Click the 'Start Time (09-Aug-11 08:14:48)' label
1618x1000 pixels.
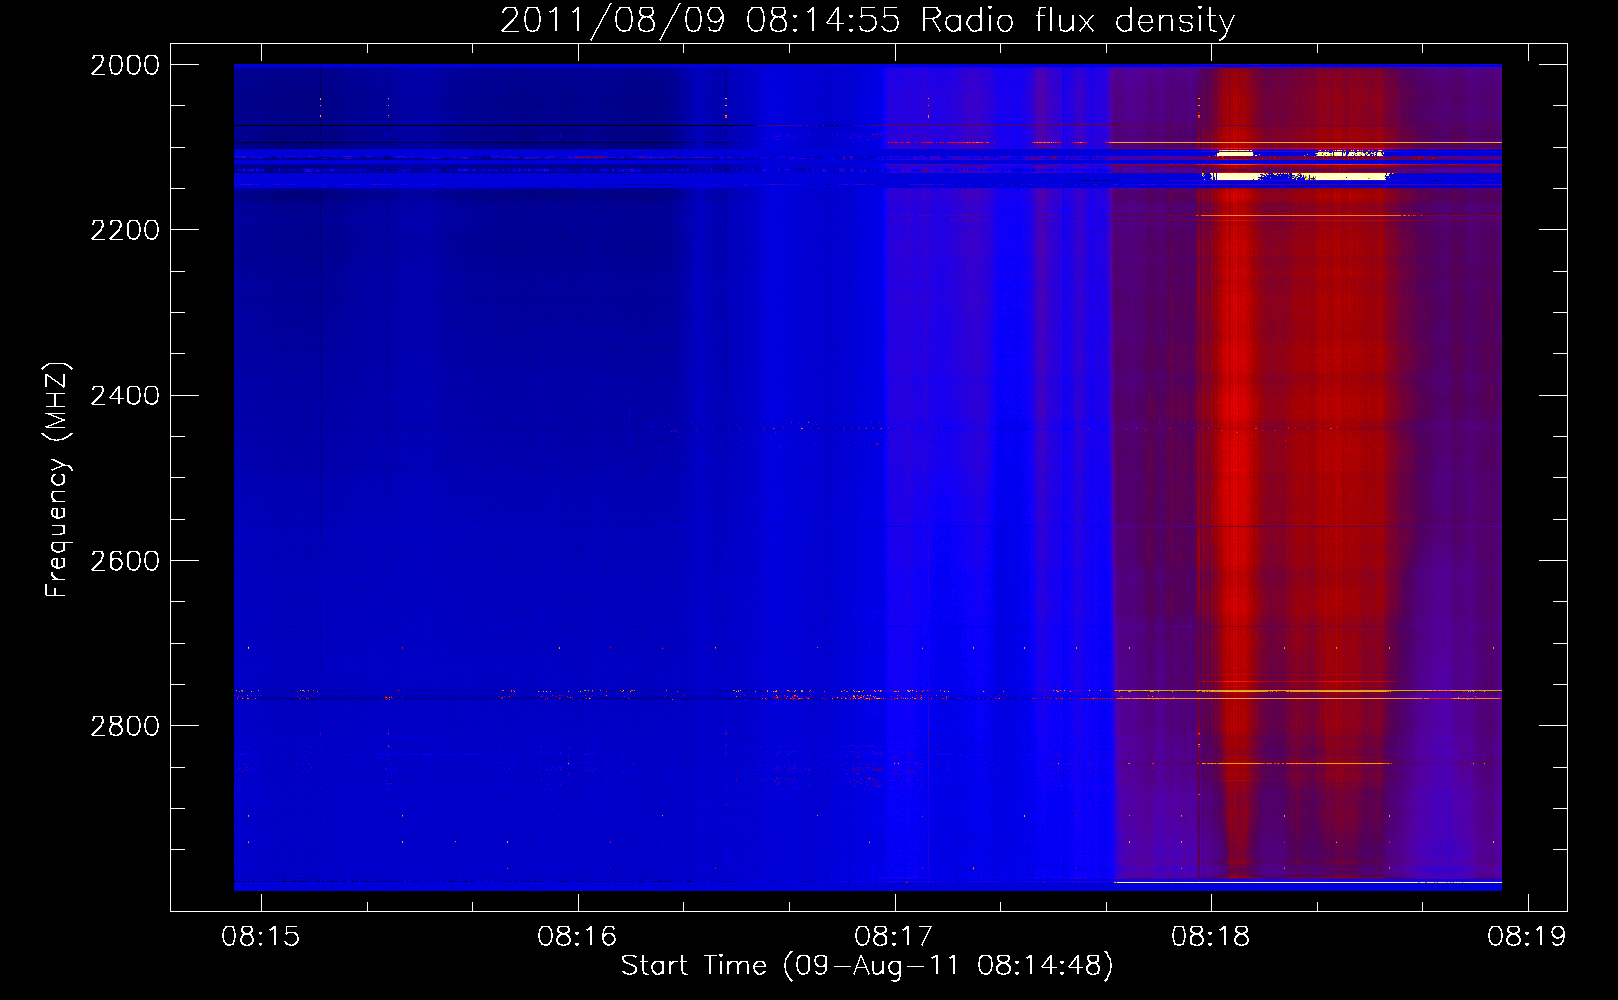coord(867,966)
